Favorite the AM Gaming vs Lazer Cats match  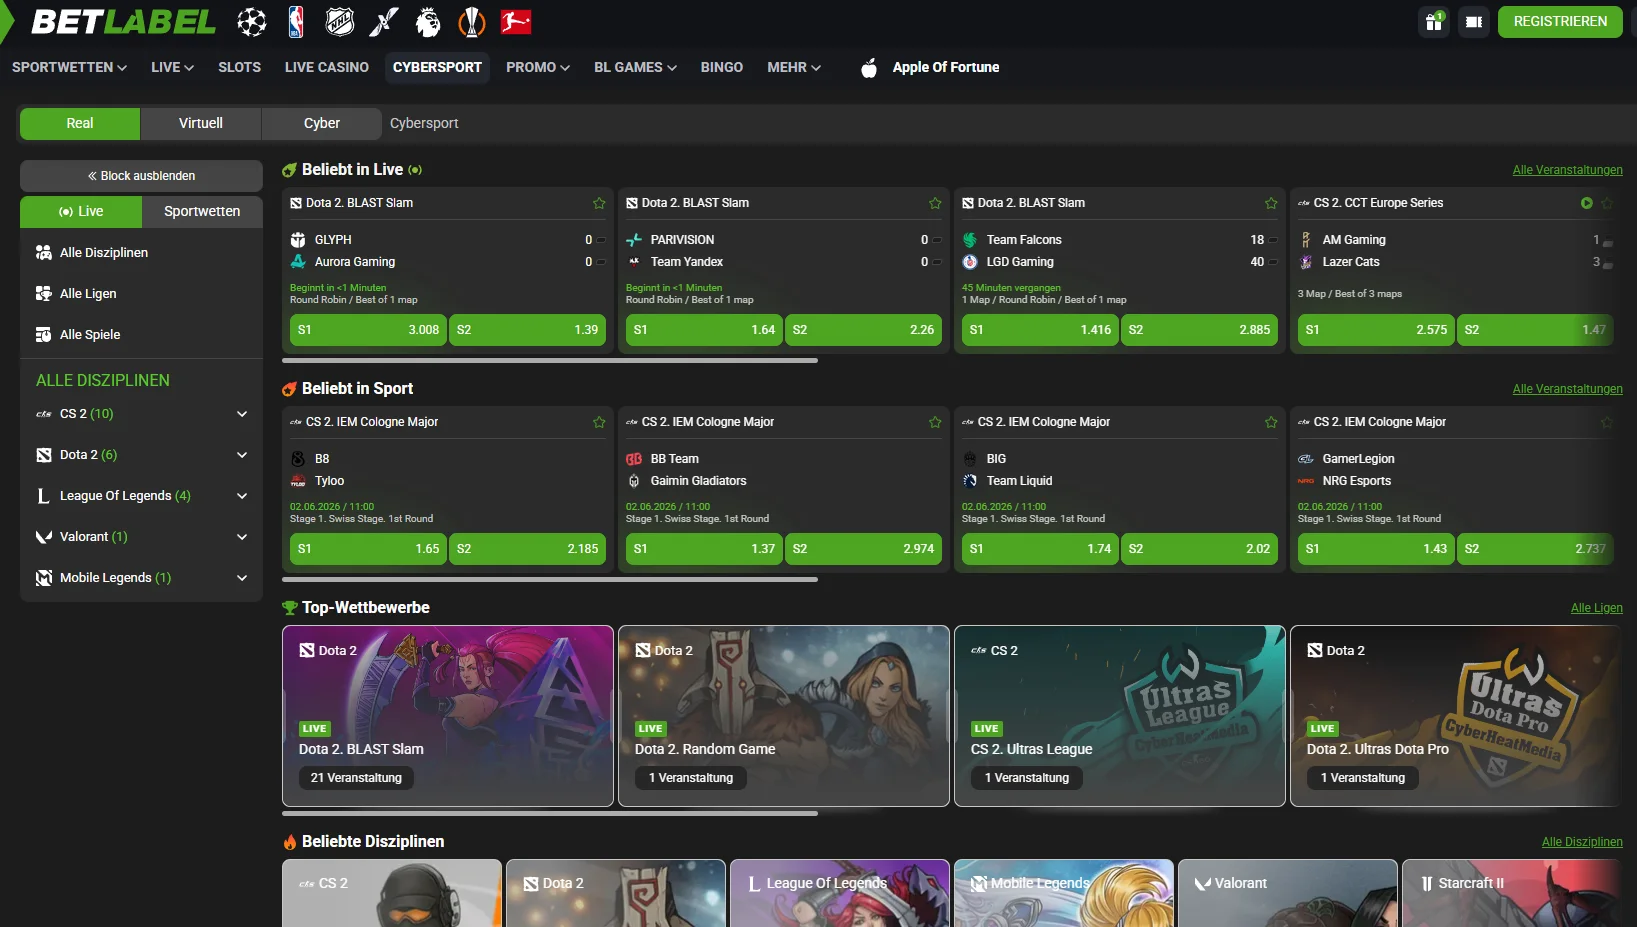click(1607, 203)
